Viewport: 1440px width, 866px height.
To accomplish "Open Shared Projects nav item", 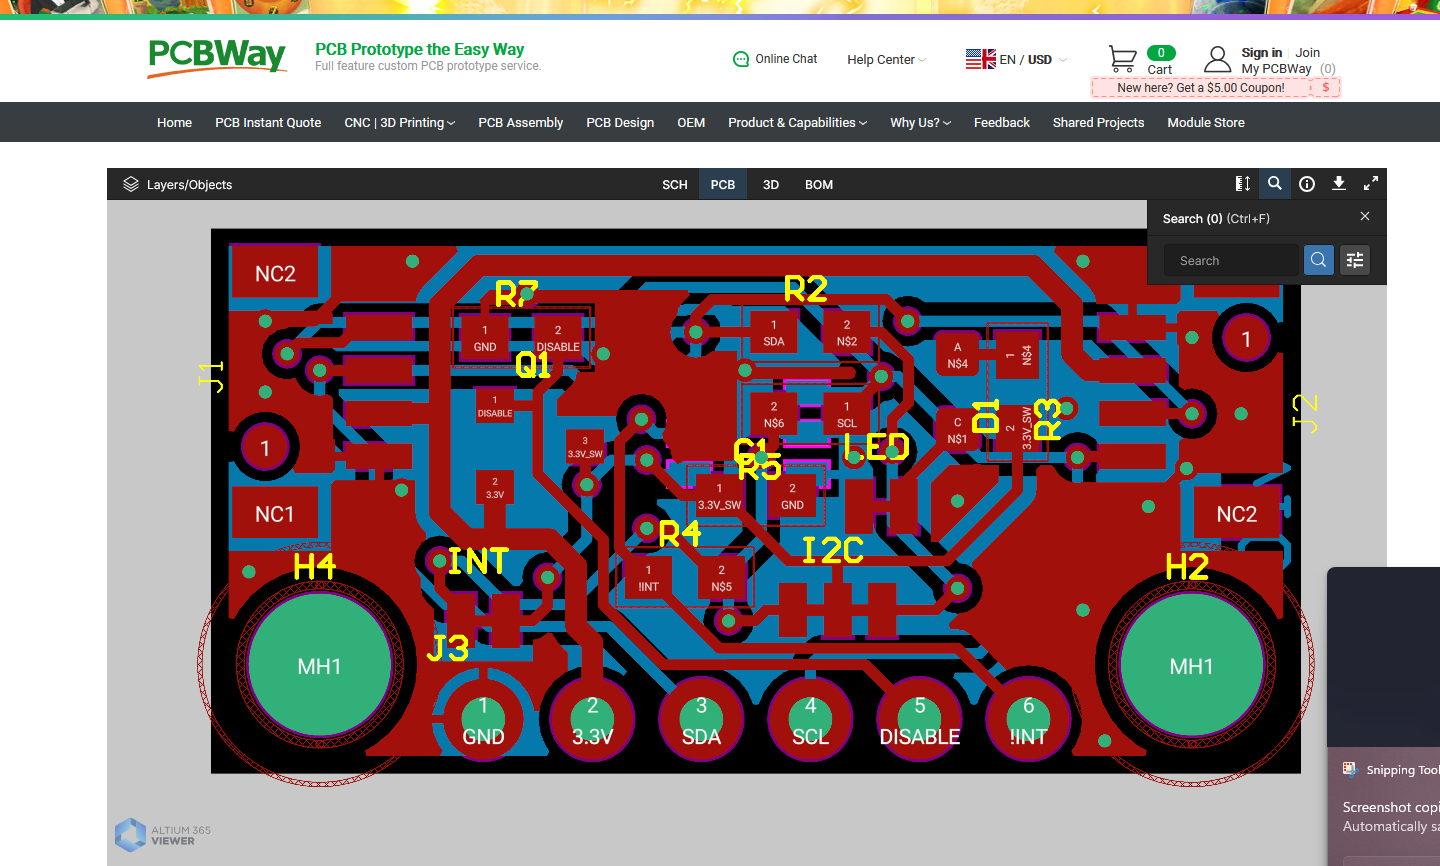I will point(1098,122).
